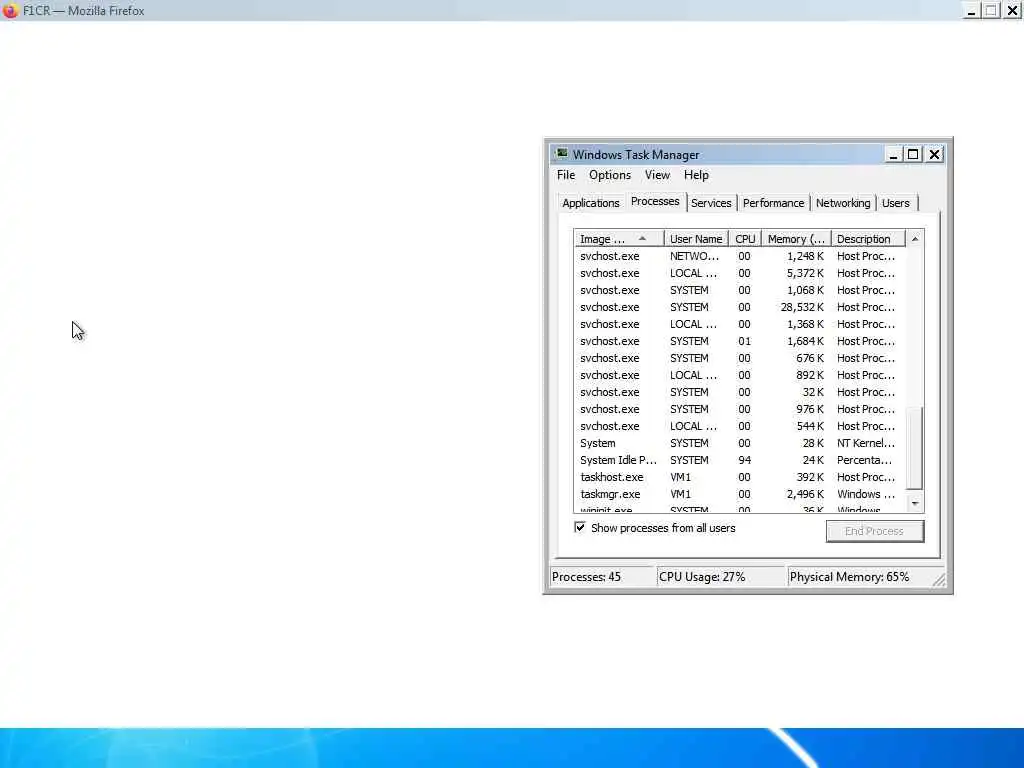
Task: Select the System Idle Process row
Action: (x=740, y=460)
